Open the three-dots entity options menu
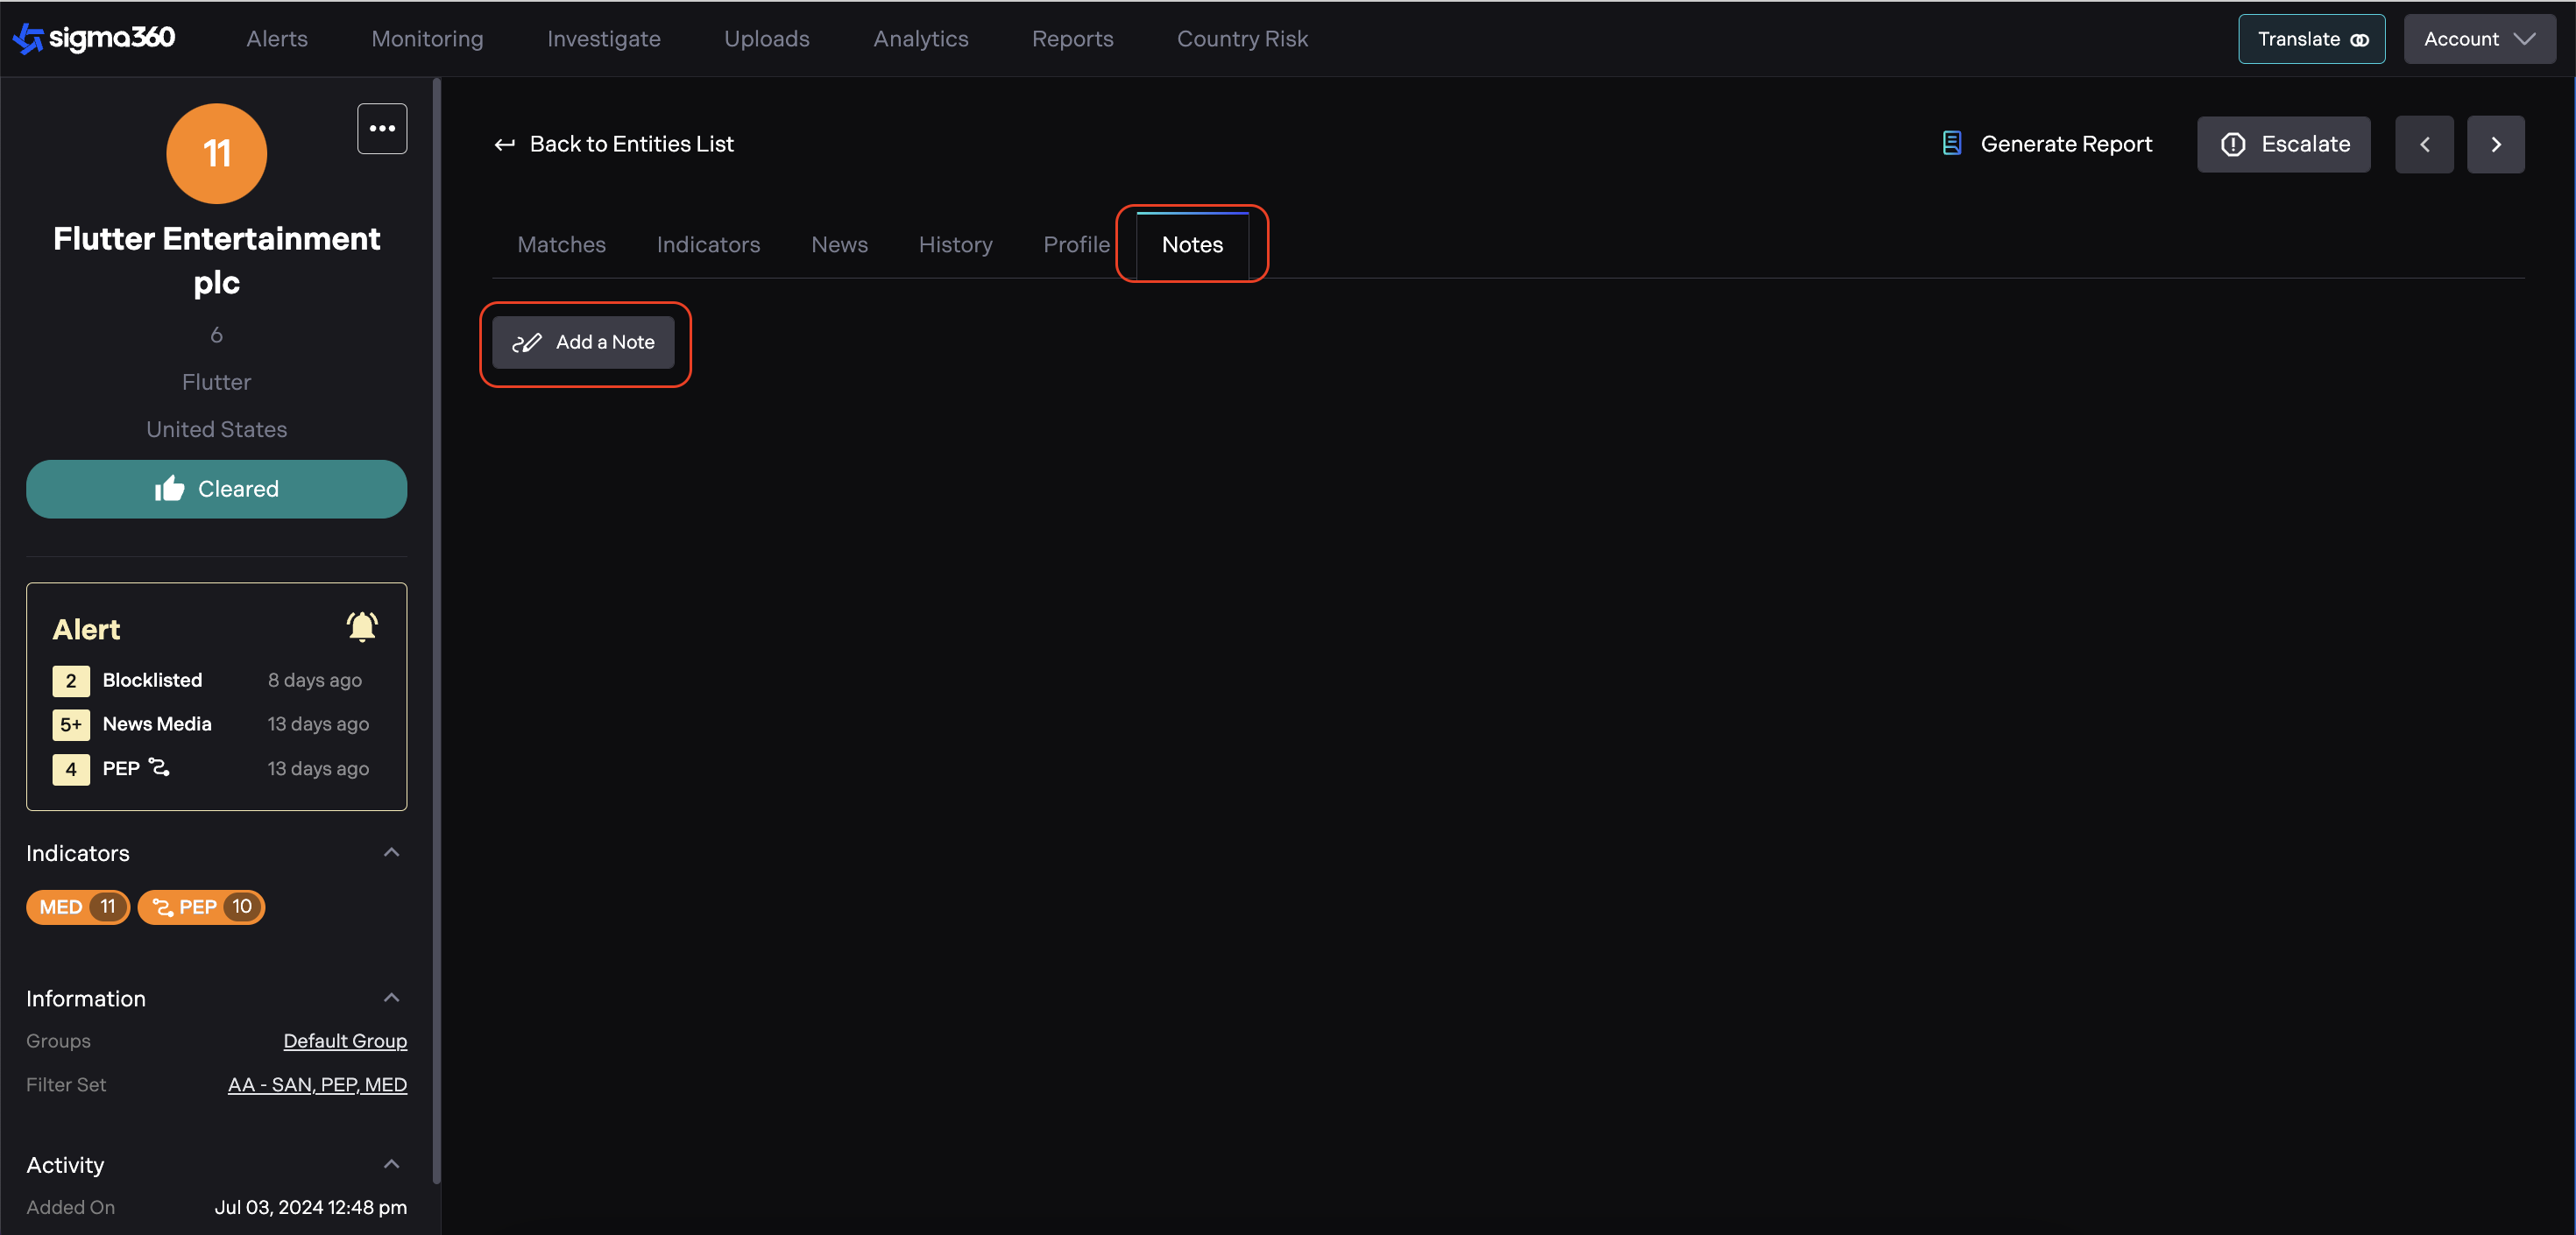The image size is (2576, 1235). click(x=382, y=129)
